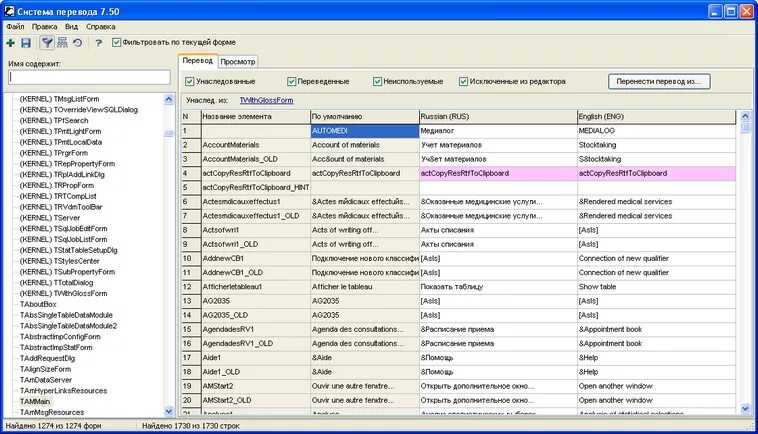Click 'Учет материалов' Russian cell
This screenshot has width=758, height=434.
pyautogui.click(x=498, y=145)
